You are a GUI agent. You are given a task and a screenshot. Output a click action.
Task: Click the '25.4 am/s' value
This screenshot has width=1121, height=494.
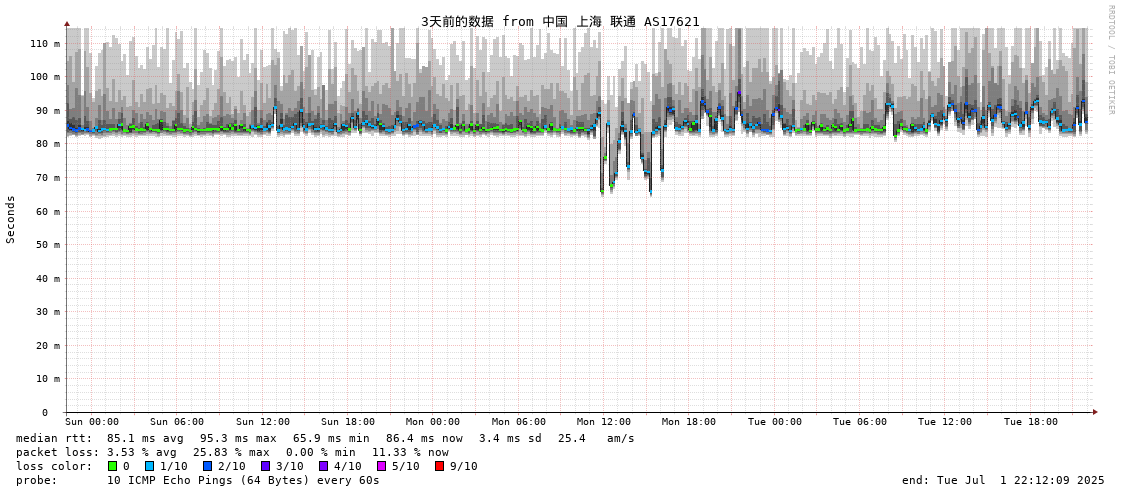tap(596, 438)
